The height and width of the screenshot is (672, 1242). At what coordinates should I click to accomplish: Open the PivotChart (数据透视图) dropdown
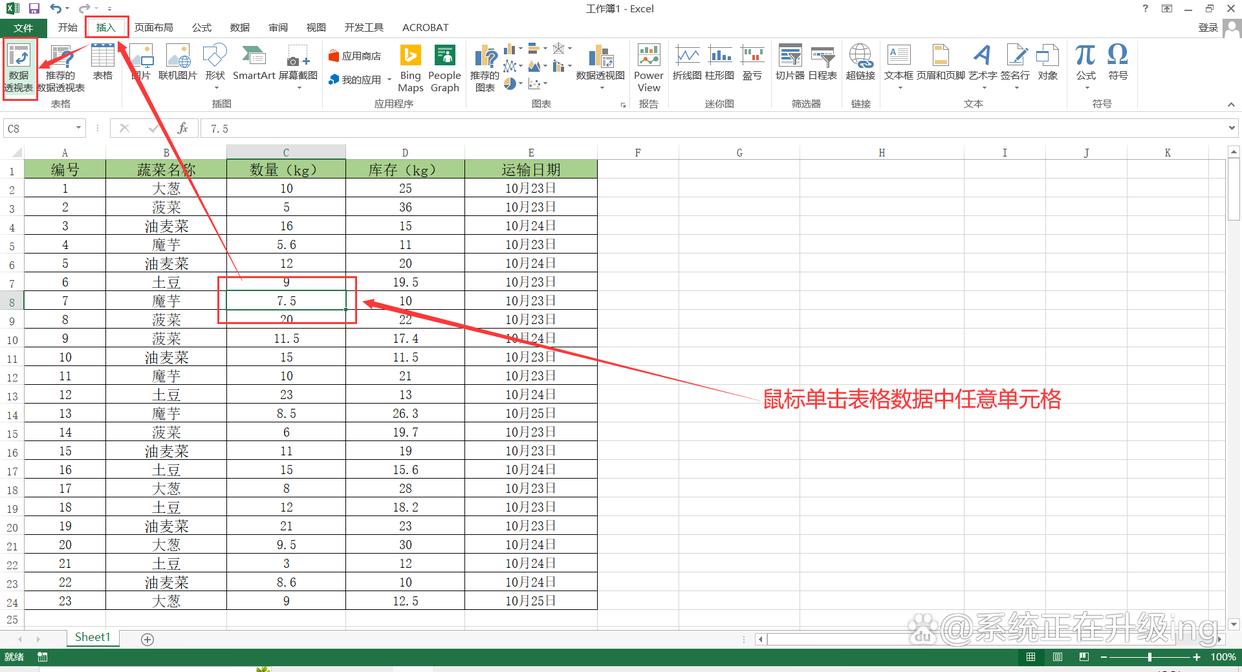(601, 68)
